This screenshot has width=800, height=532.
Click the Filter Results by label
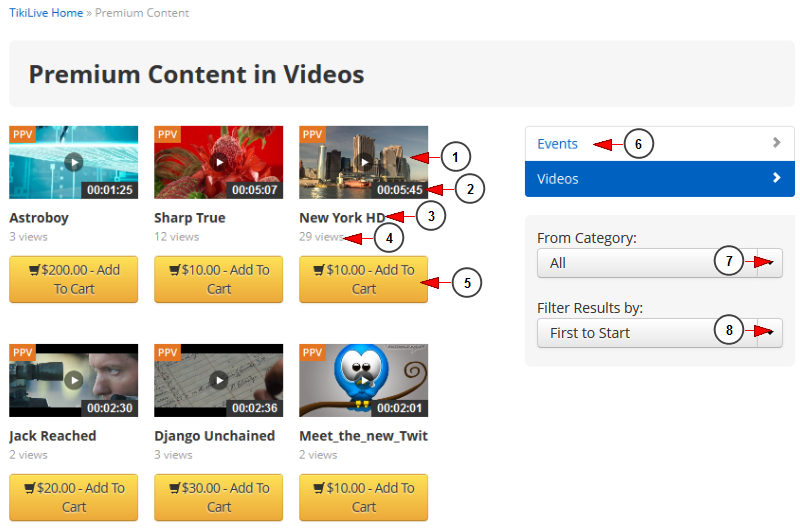coord(590,308)
